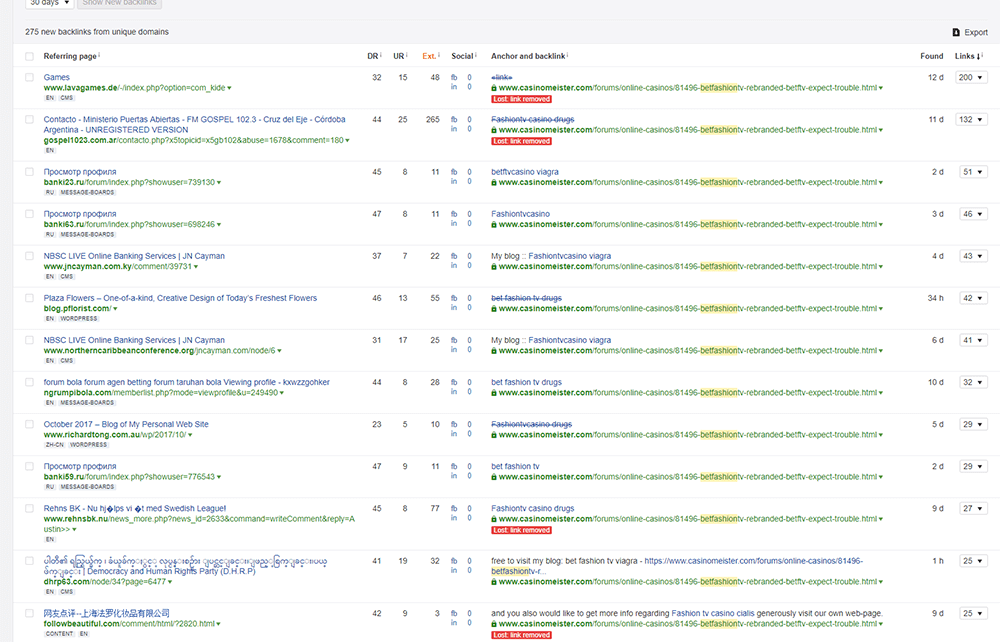
Task: Click the Export file icon
Action: (956, 32)
